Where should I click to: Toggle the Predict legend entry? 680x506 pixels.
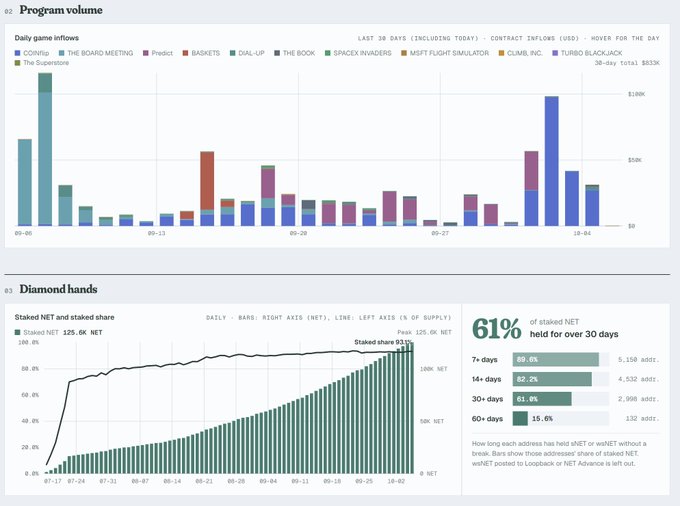coord(158,53)
